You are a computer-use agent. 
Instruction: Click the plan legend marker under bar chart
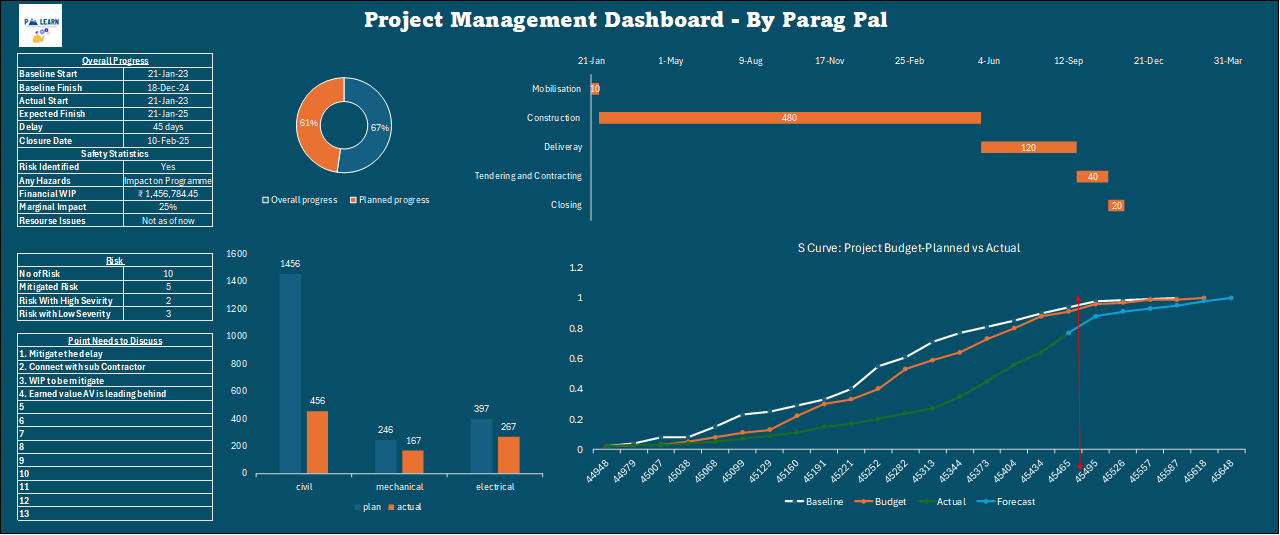coord(356,508)
